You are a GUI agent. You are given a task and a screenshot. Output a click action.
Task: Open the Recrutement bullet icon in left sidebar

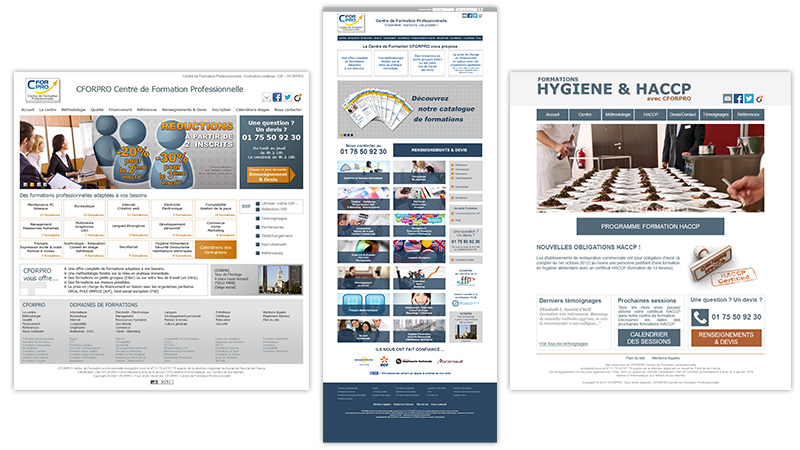pyautogui.click(x=258, y=244)
